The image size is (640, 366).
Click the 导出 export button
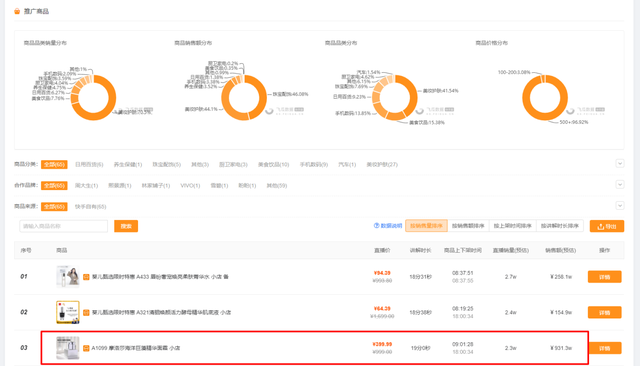(607, 226)
